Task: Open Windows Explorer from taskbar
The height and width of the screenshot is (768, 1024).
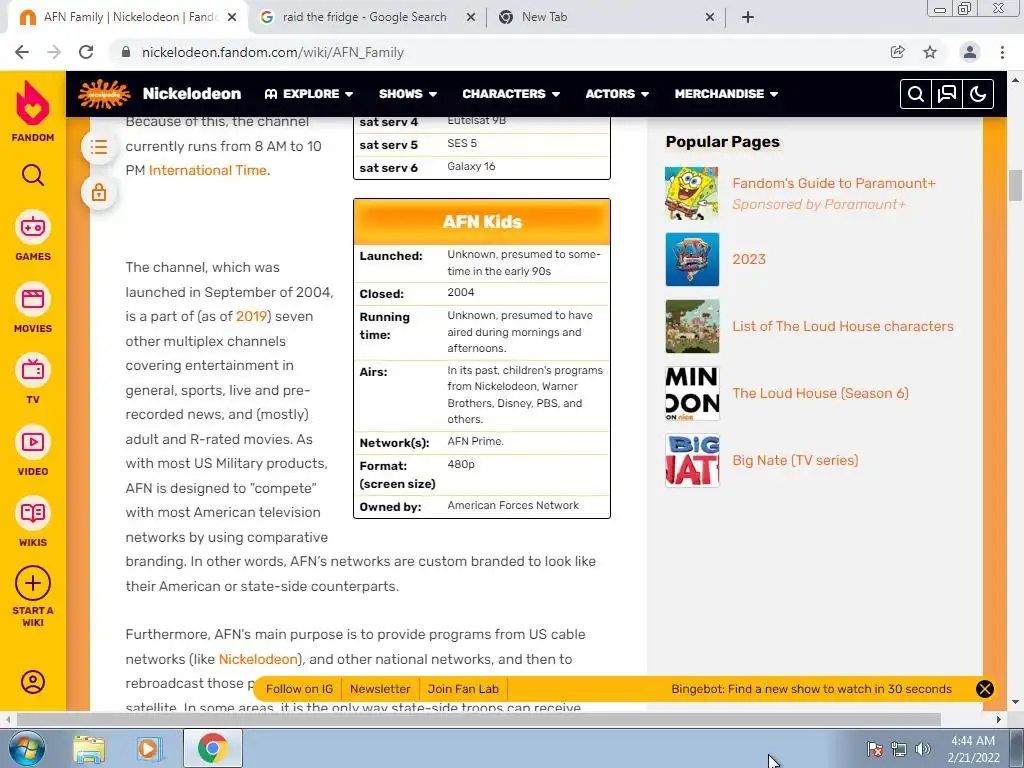Action: point(89,749)
